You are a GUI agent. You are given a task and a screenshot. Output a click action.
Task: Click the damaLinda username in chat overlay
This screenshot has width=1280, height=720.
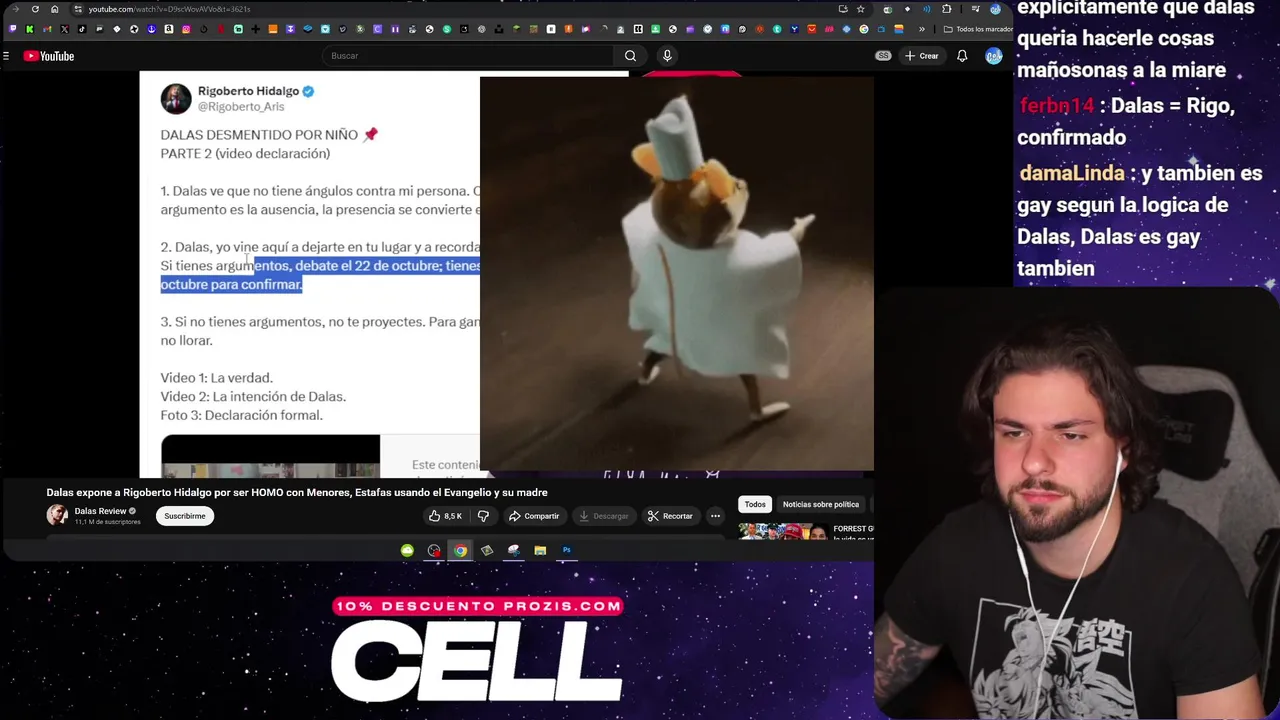[1072, 173]
